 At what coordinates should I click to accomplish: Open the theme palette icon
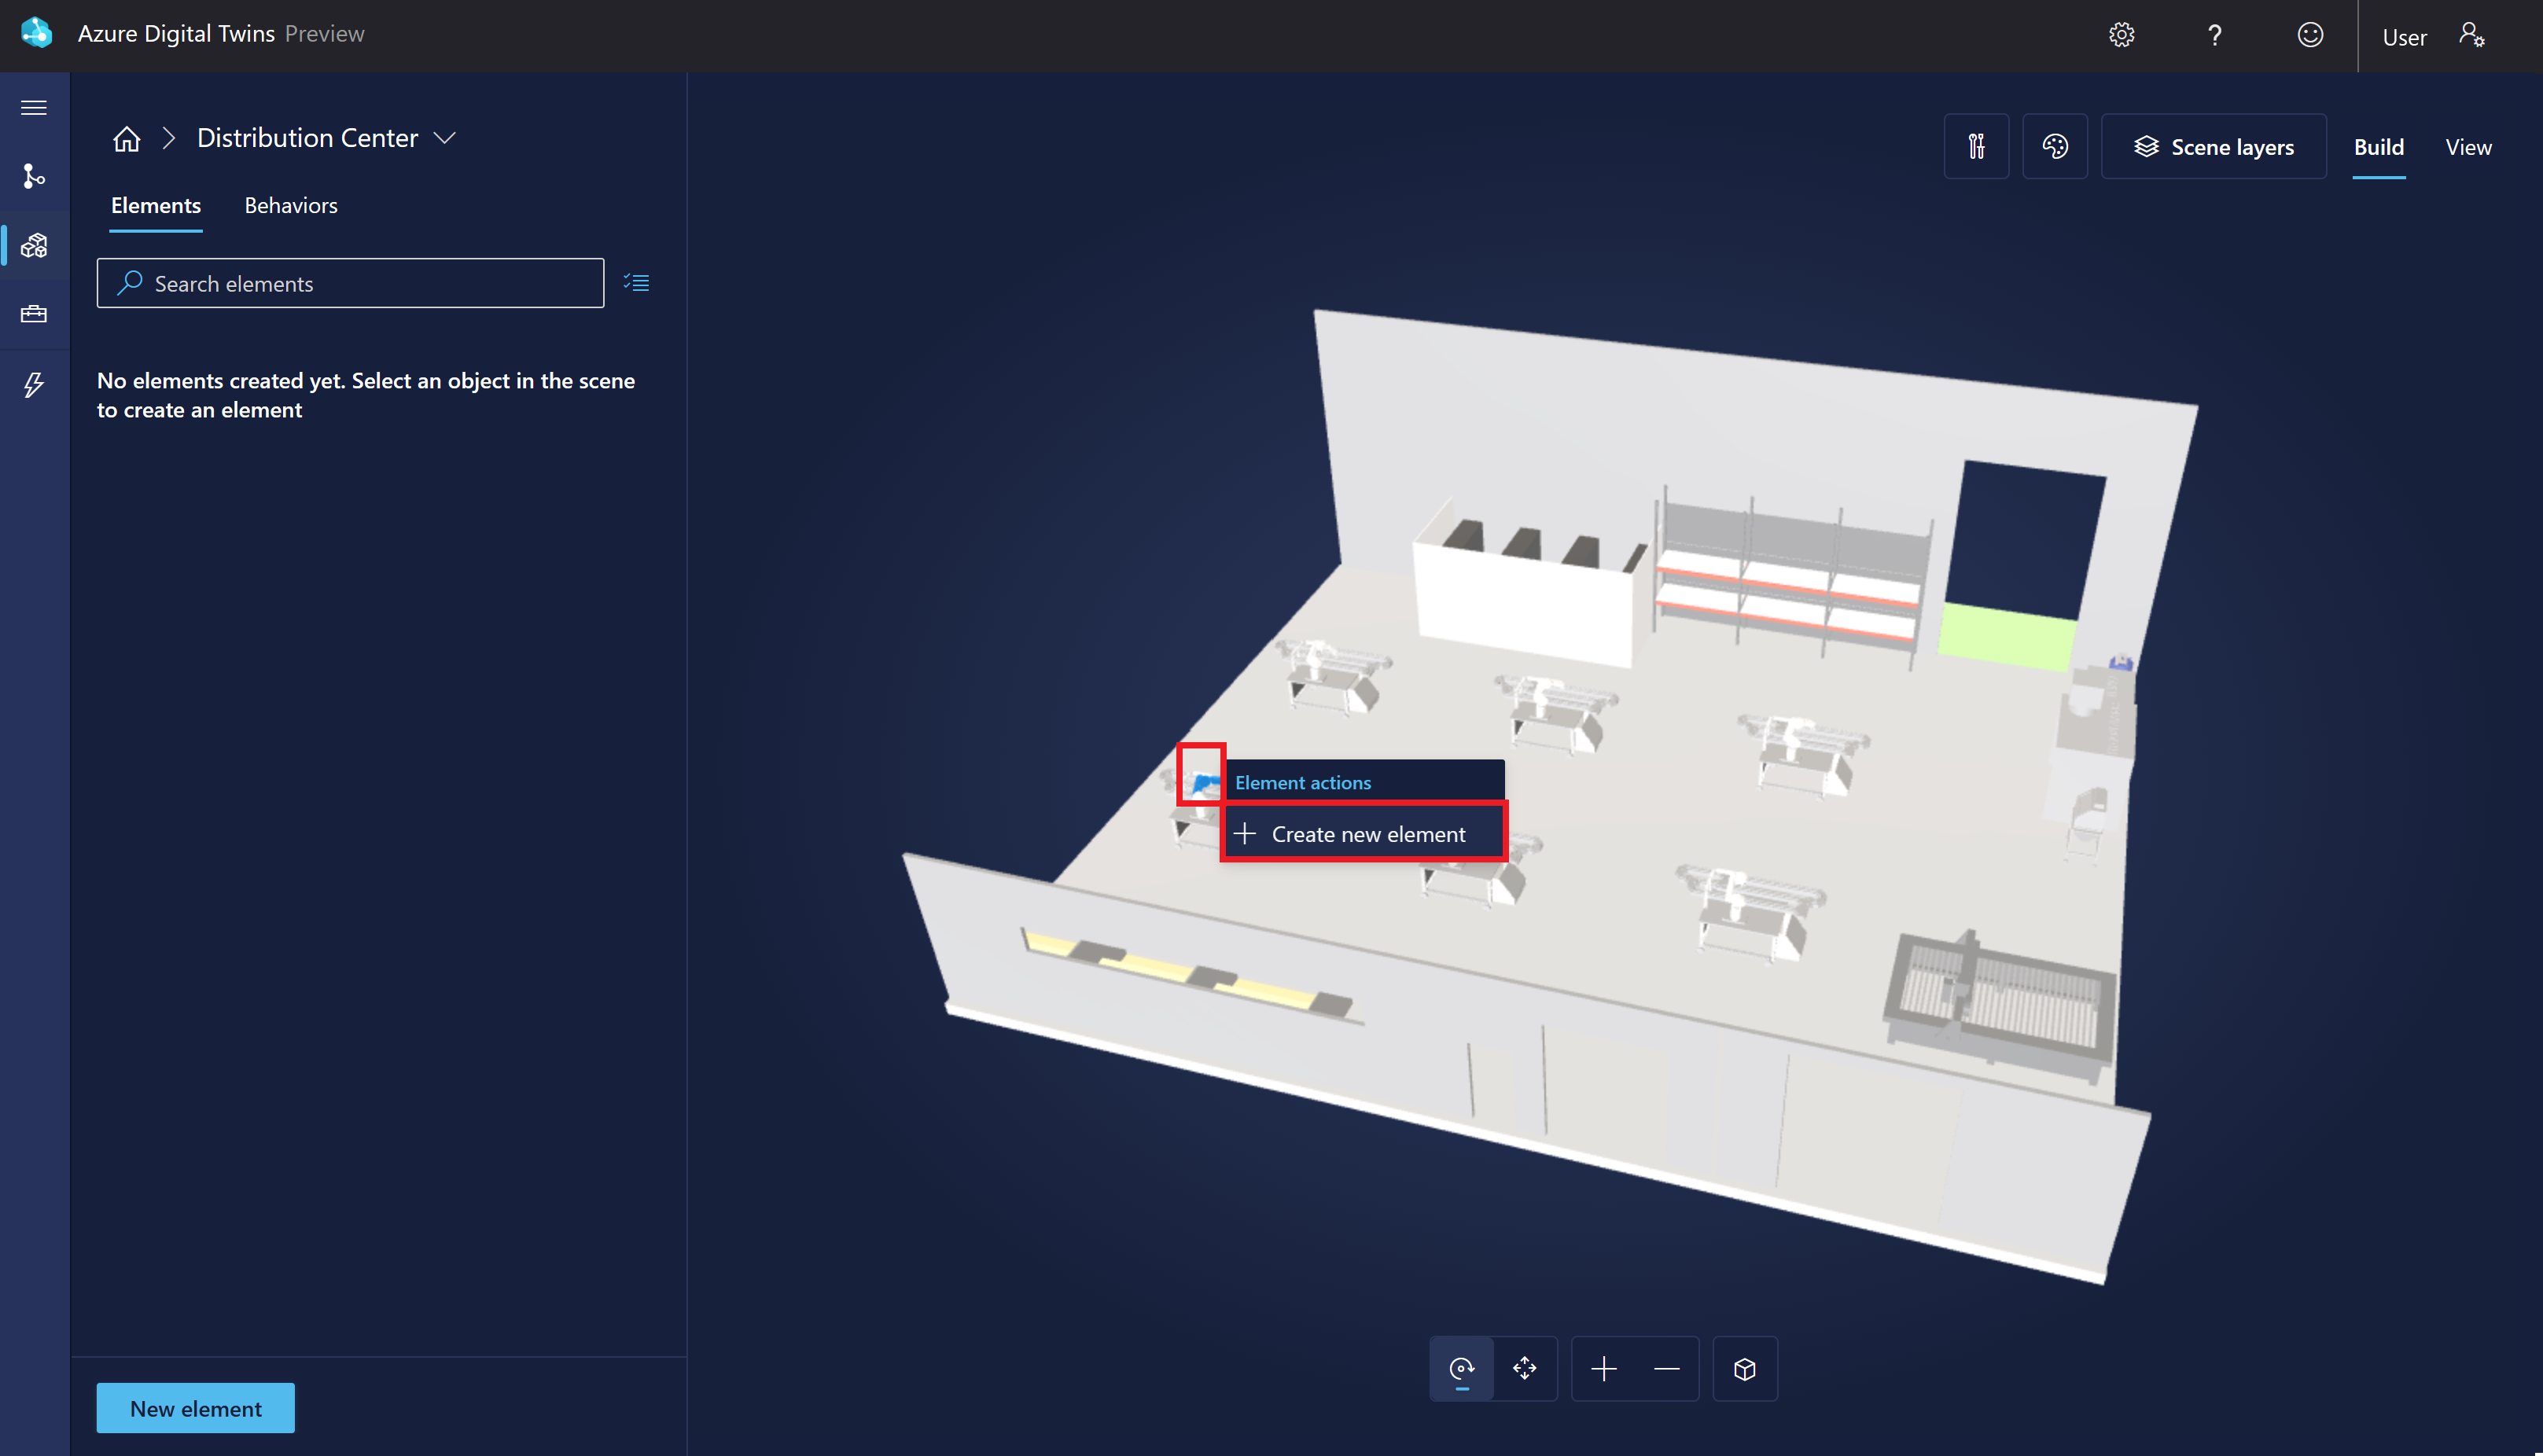(2055, 146)
